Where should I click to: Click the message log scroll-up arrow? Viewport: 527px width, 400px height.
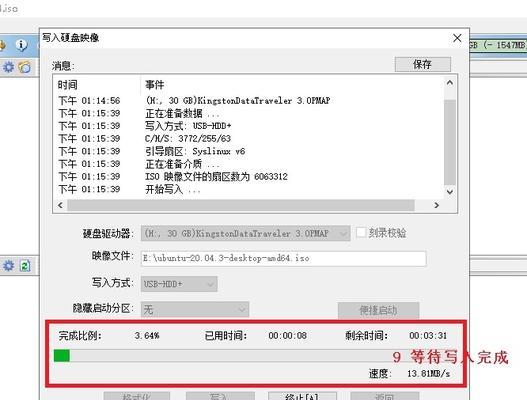point(450,82)
